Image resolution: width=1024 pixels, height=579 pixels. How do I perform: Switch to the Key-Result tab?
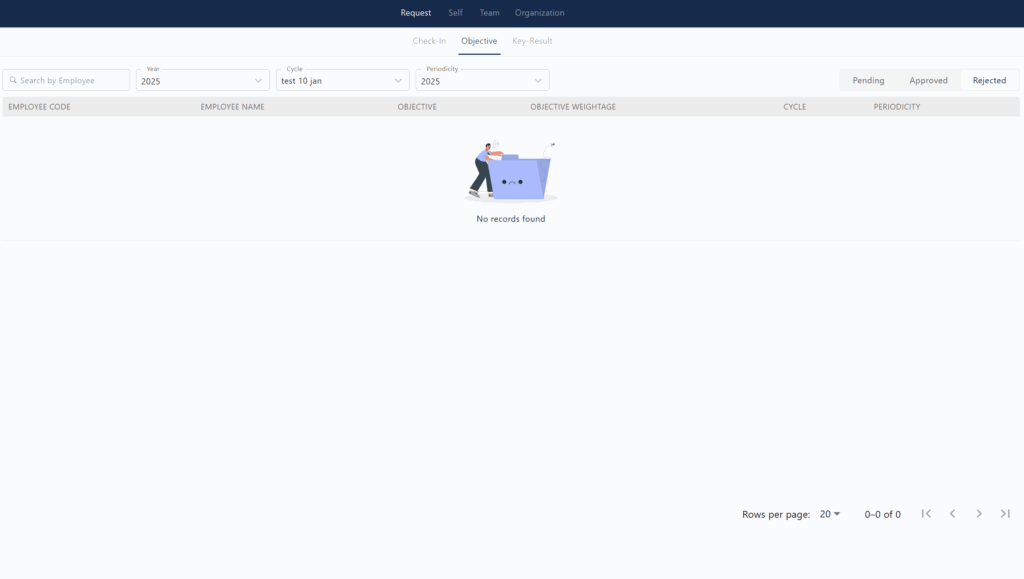click(x=532, y=40)
